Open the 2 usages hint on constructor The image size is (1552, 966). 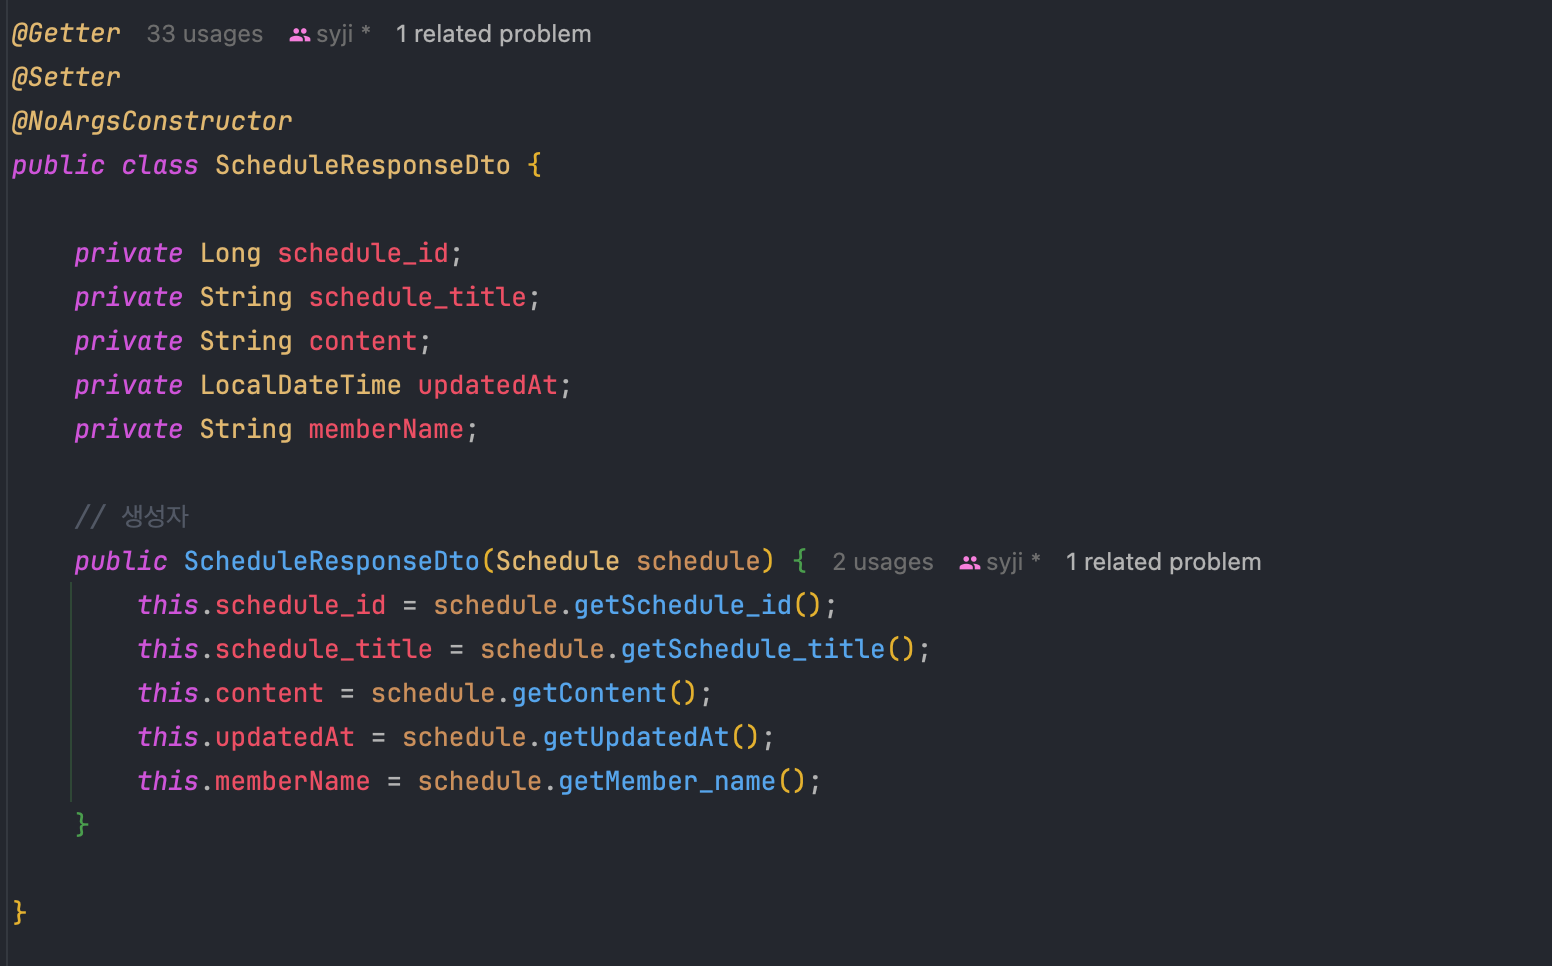pos(883,562)
